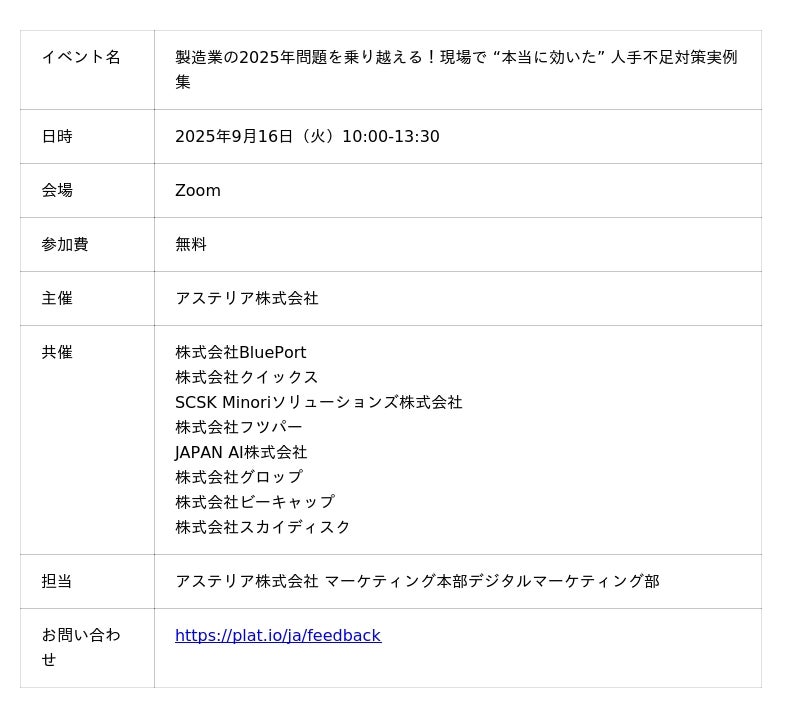Click SCSK Minoriソリューションズ株式会社 entry
Screen dimensions: 800x718
pos(319,402)
